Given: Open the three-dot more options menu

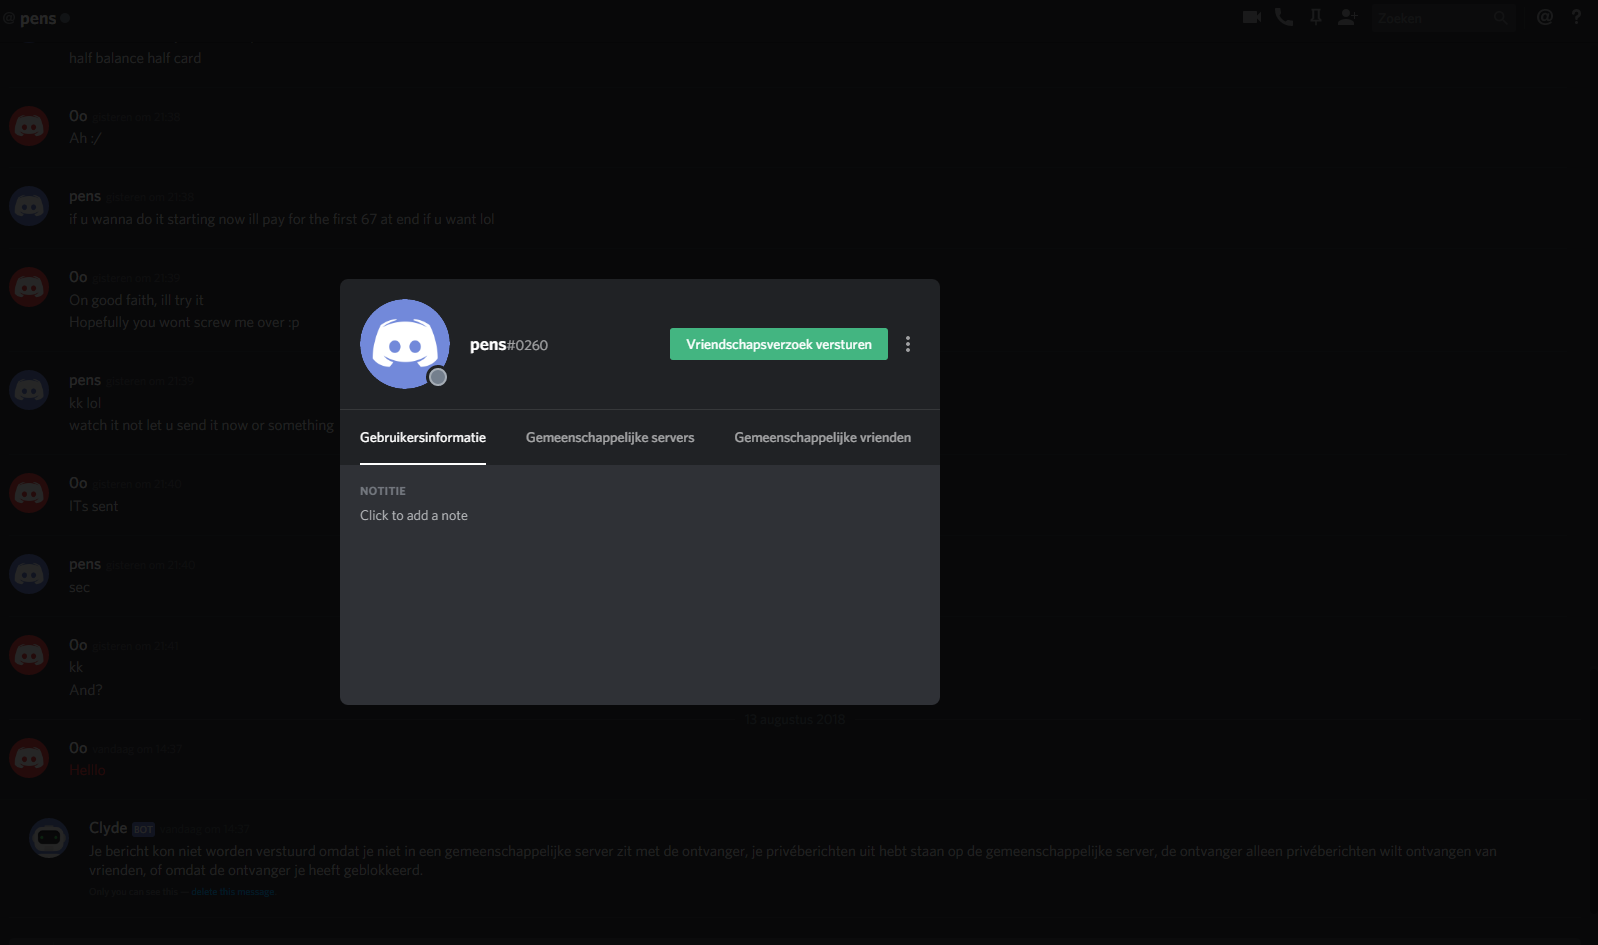Looking at the screenshot, I should [x=908, y=344].
